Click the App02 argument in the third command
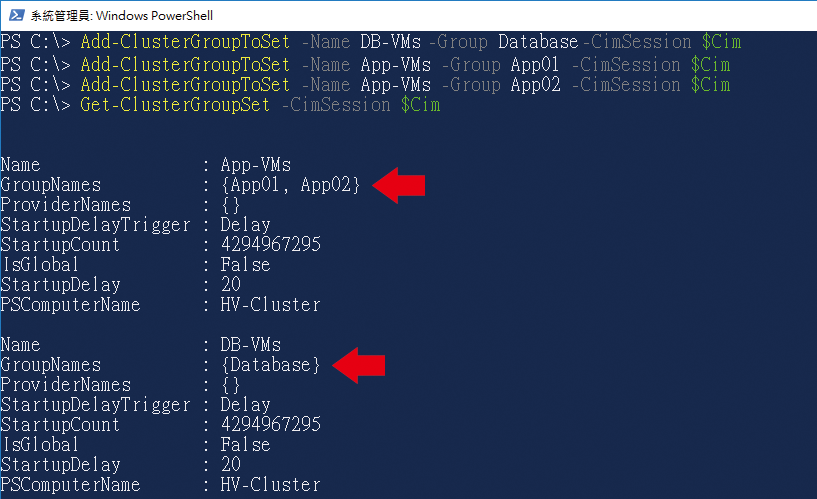817x499 pixels. click(x=540, y=85)
